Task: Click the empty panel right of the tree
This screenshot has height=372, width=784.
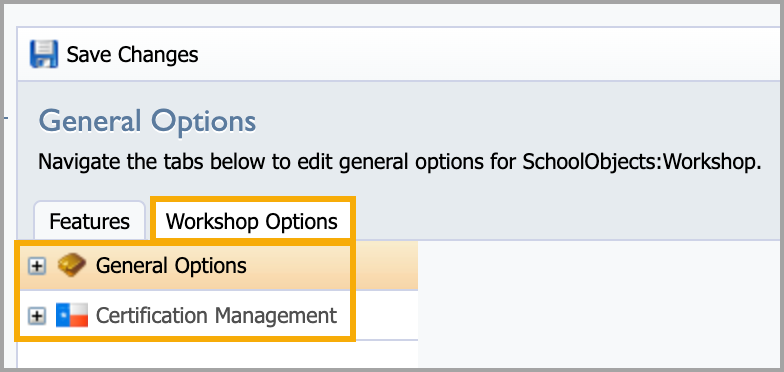Action: 598,305
